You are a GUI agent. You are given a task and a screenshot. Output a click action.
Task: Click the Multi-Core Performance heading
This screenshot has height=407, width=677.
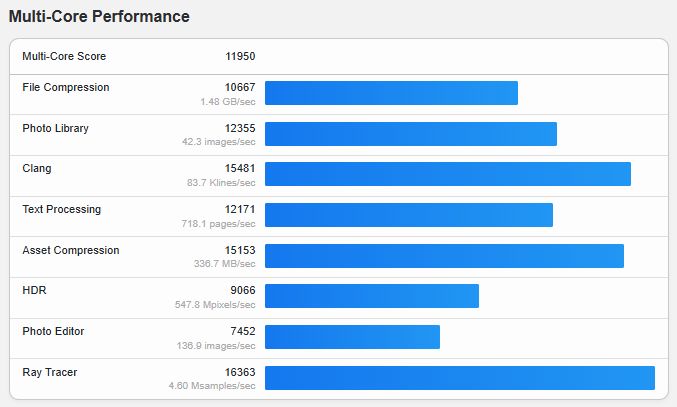[x=99, y=16]
